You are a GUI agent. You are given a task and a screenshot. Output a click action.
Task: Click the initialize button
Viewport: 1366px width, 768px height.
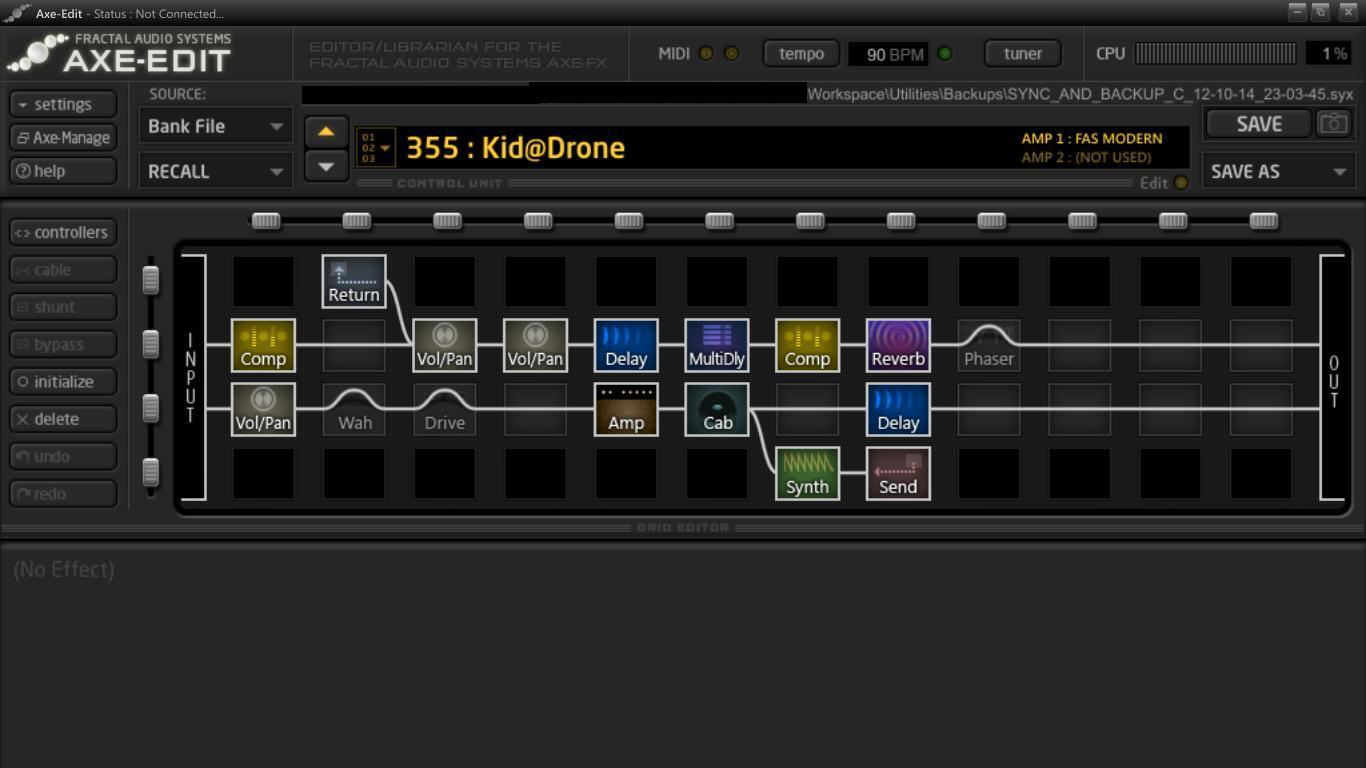coord(63,381)
